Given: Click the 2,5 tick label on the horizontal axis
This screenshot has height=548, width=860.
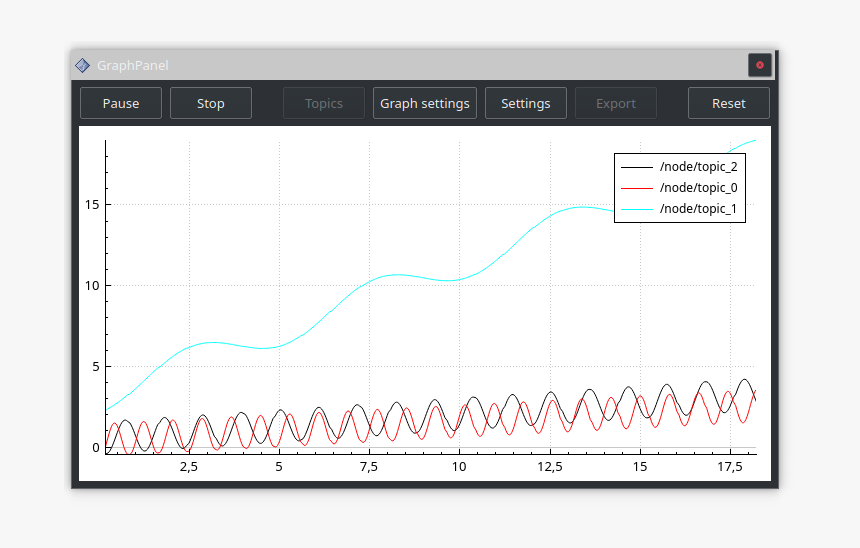Looking at the screenshot, I should tap(188, 467).
